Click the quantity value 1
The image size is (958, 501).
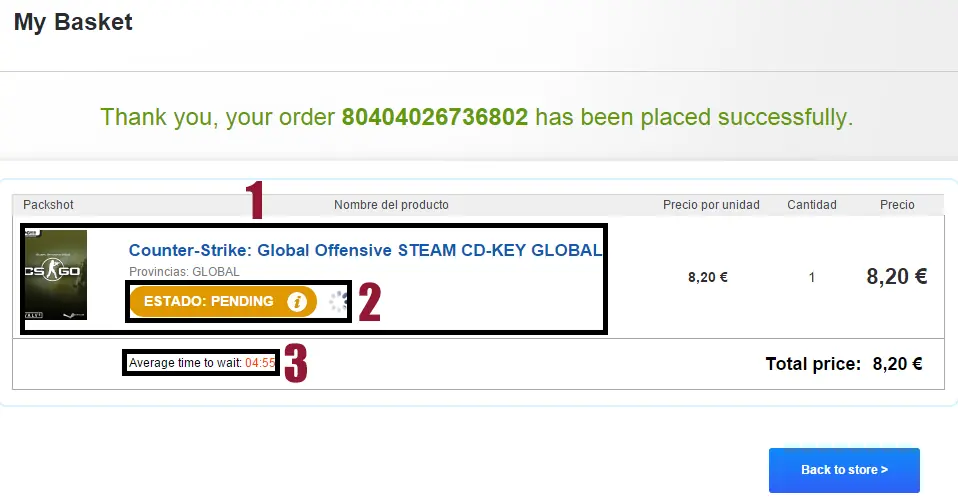click(x=811, y=277)
